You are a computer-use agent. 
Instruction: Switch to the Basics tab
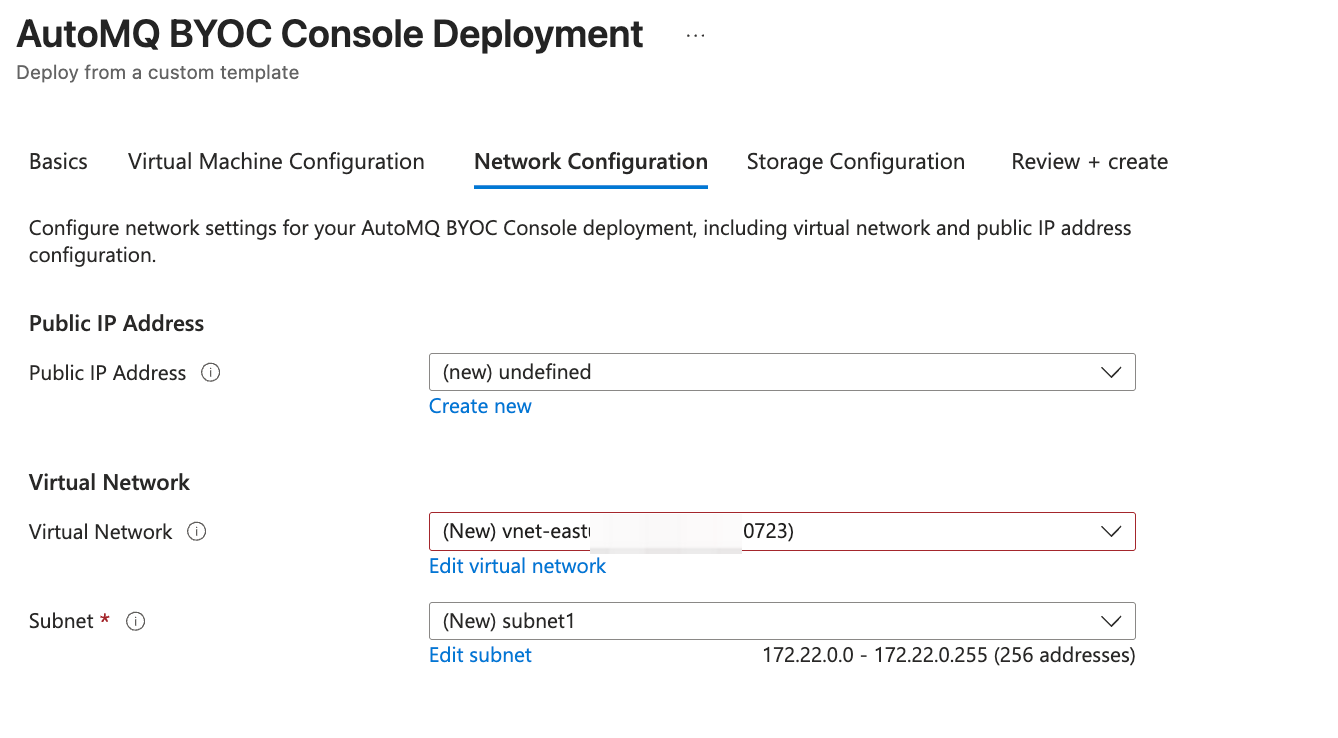pos(58,162)
